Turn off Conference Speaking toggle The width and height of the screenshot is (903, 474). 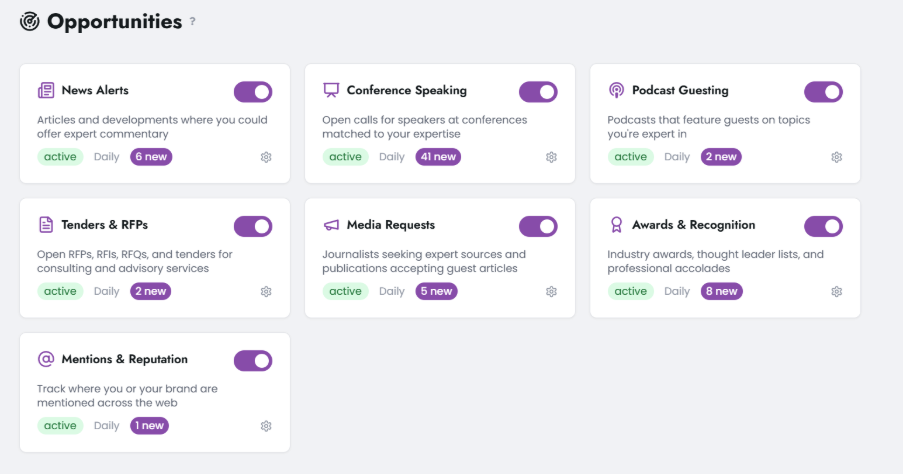coord(538,92)
